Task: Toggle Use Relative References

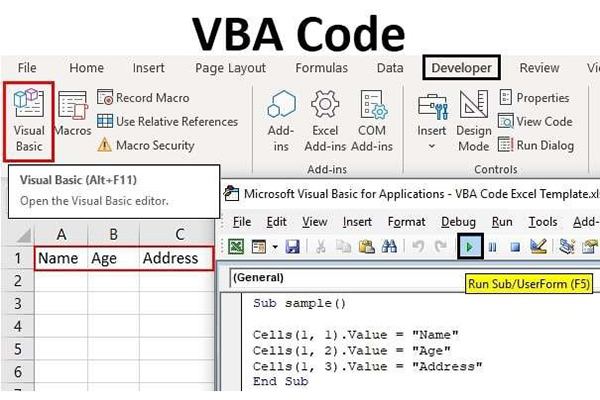Action: 167,122
